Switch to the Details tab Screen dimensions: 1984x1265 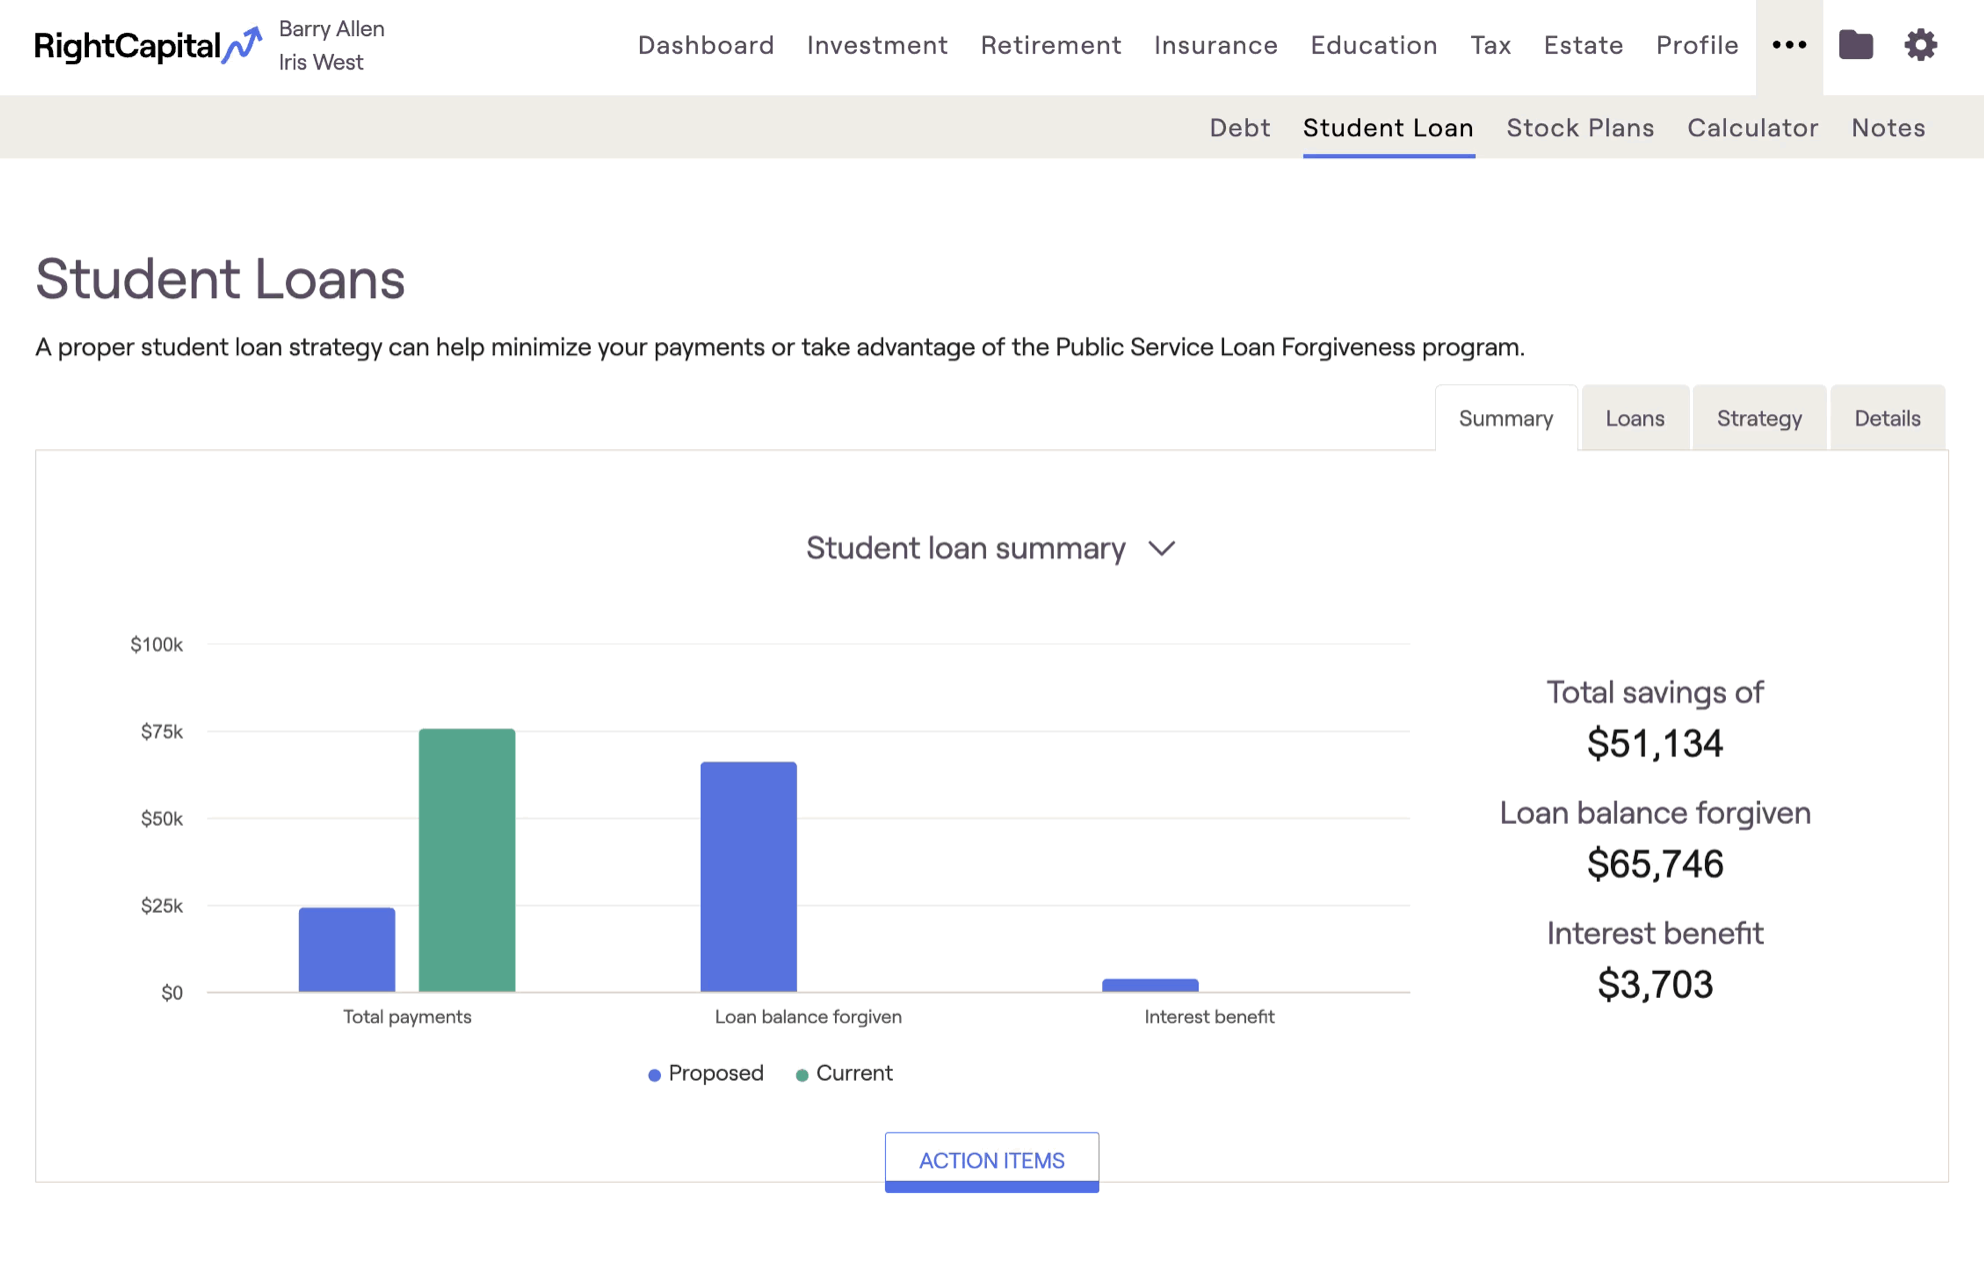pos(1887,418)
